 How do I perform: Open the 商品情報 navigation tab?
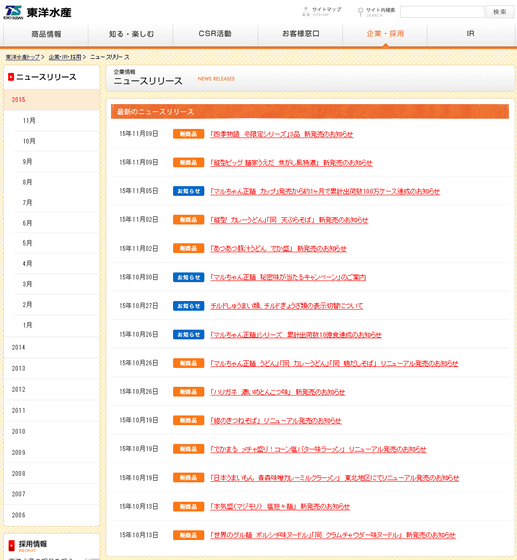[46, 34]
